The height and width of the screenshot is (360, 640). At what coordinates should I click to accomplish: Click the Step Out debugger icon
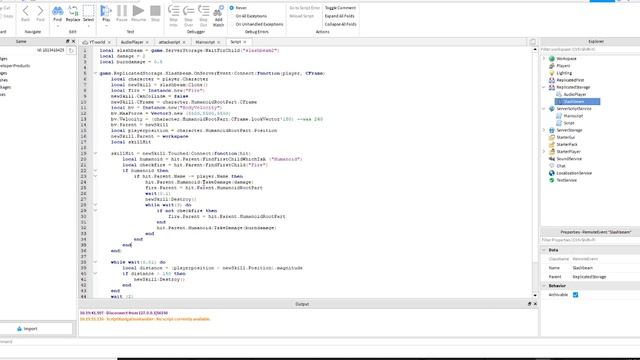pos(204,11)
